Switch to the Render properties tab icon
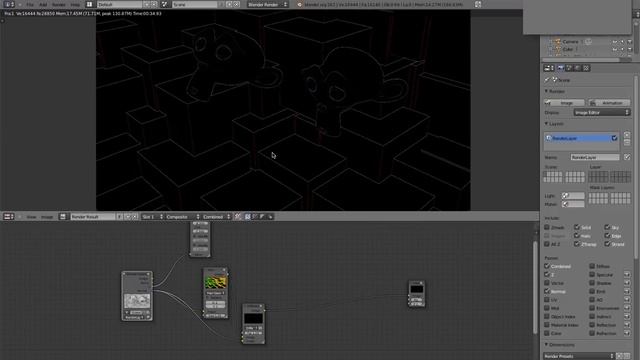The height and width of the screenshot is (360, 640). [x=561, y=68]
